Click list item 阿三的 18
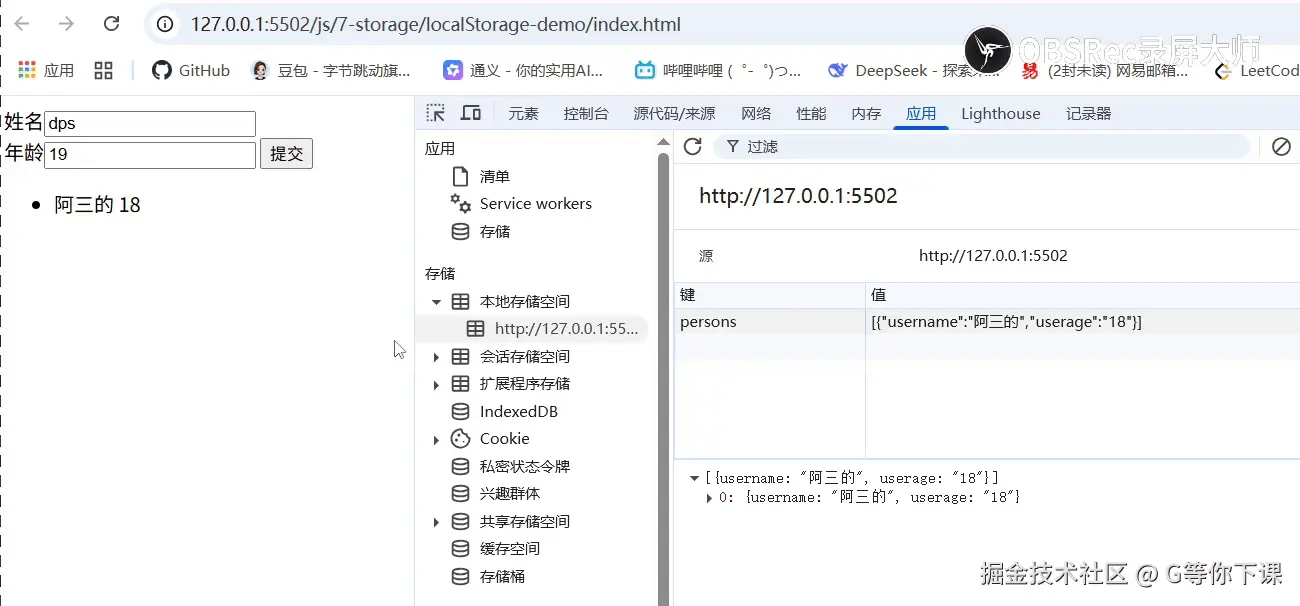The width and height of the screenshot is (1300, 606). coord(97,205)
